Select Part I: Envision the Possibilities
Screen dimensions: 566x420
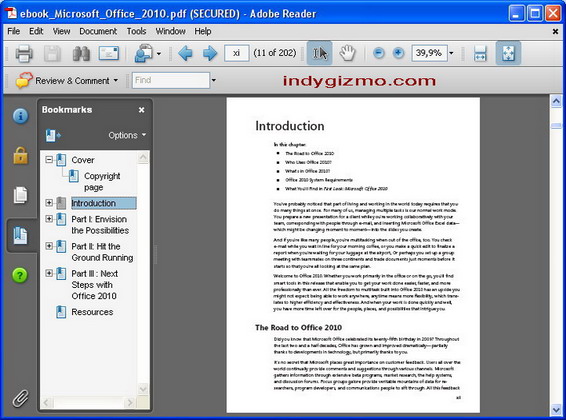(100, 225)
